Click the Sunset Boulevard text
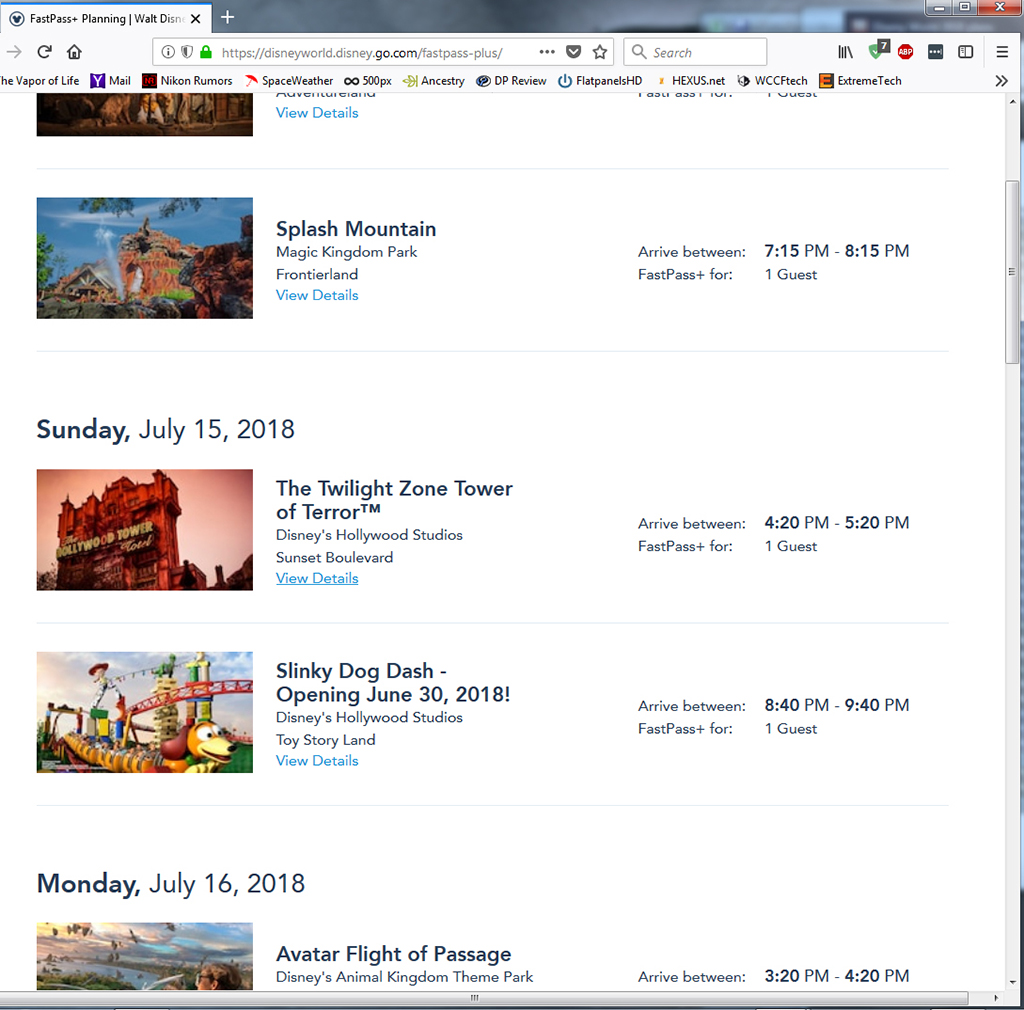 334,558
